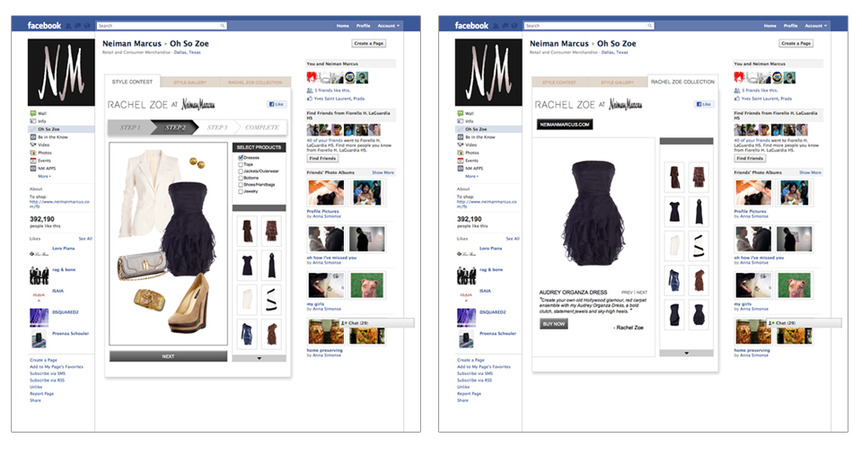862x464 pixels.
Task: Click the thumbs-up icon beside 'Yves Saint Laurent, Prada' in the left page
Action: (310, 98)
